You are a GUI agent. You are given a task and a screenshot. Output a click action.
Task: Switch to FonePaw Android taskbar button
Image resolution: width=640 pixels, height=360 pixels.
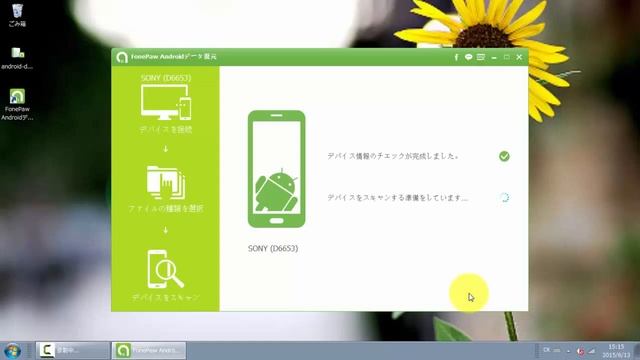[x=149, y=350]
